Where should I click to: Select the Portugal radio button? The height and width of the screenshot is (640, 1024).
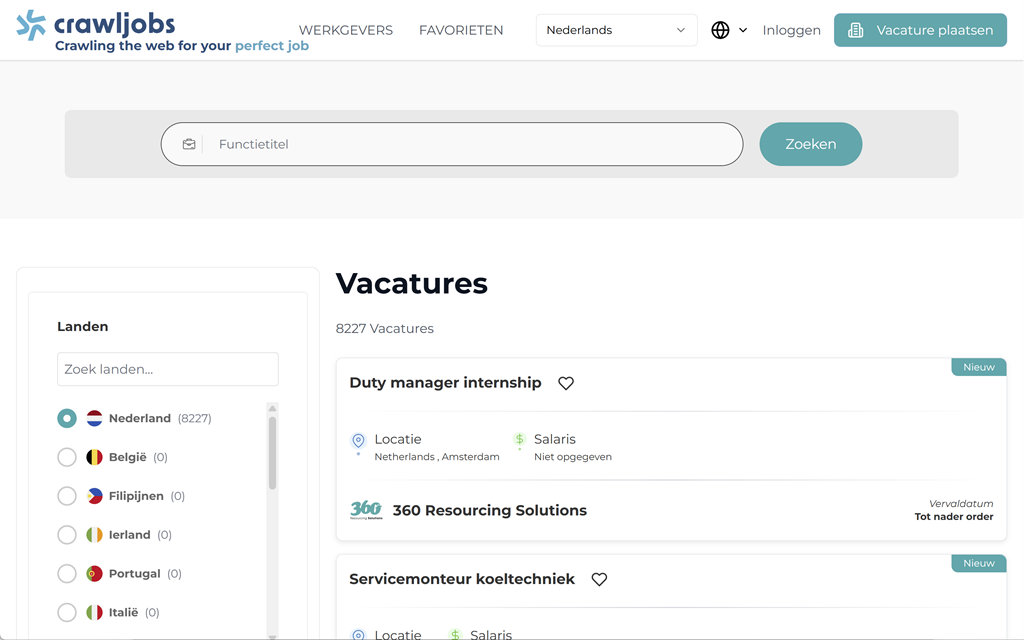(x=67, y=574)
